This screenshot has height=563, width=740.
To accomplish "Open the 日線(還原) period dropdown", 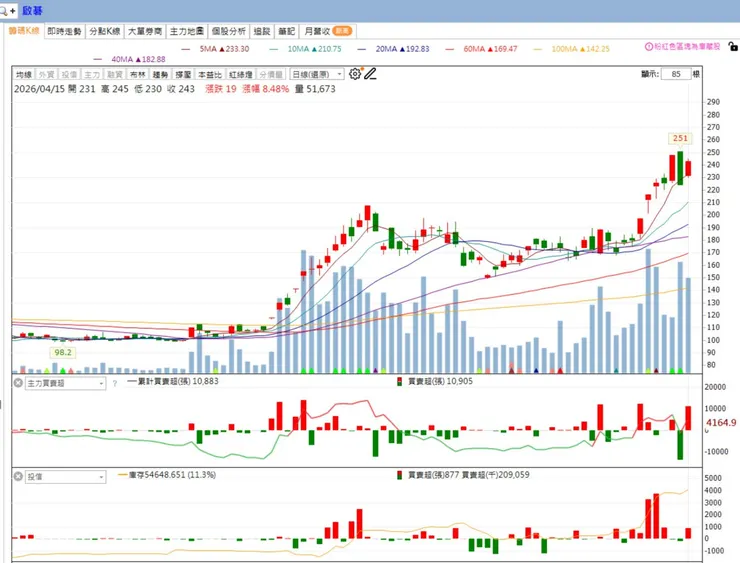I will click(316, 75).
